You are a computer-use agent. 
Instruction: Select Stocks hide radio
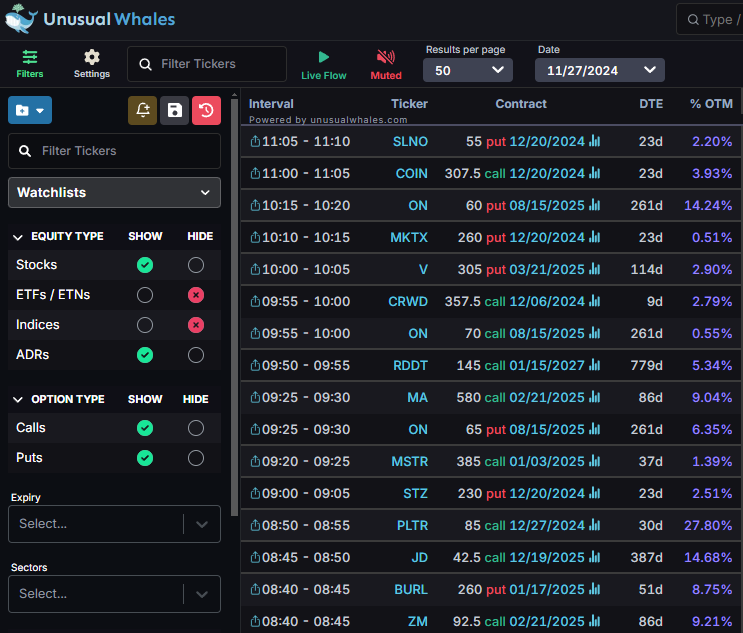click(196, 265)
